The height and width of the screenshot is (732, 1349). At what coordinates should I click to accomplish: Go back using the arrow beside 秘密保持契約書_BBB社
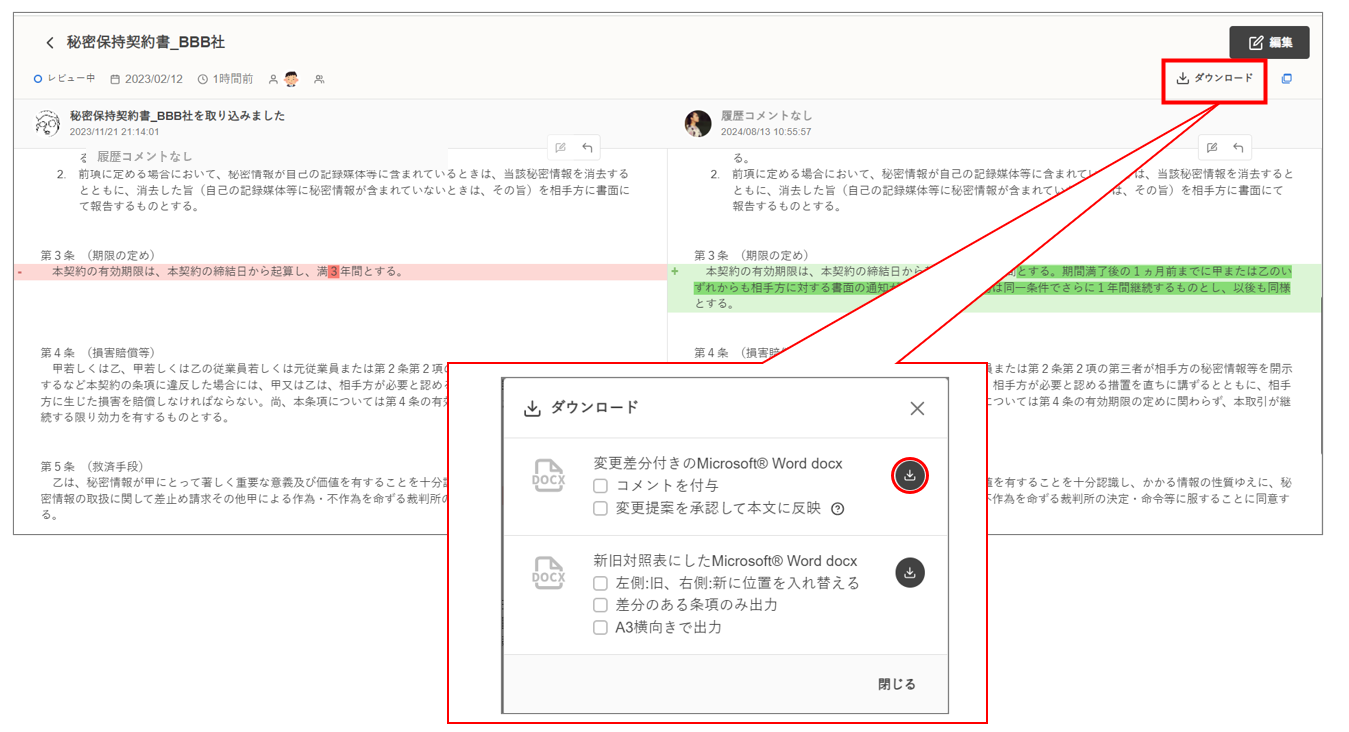(50, 43)
